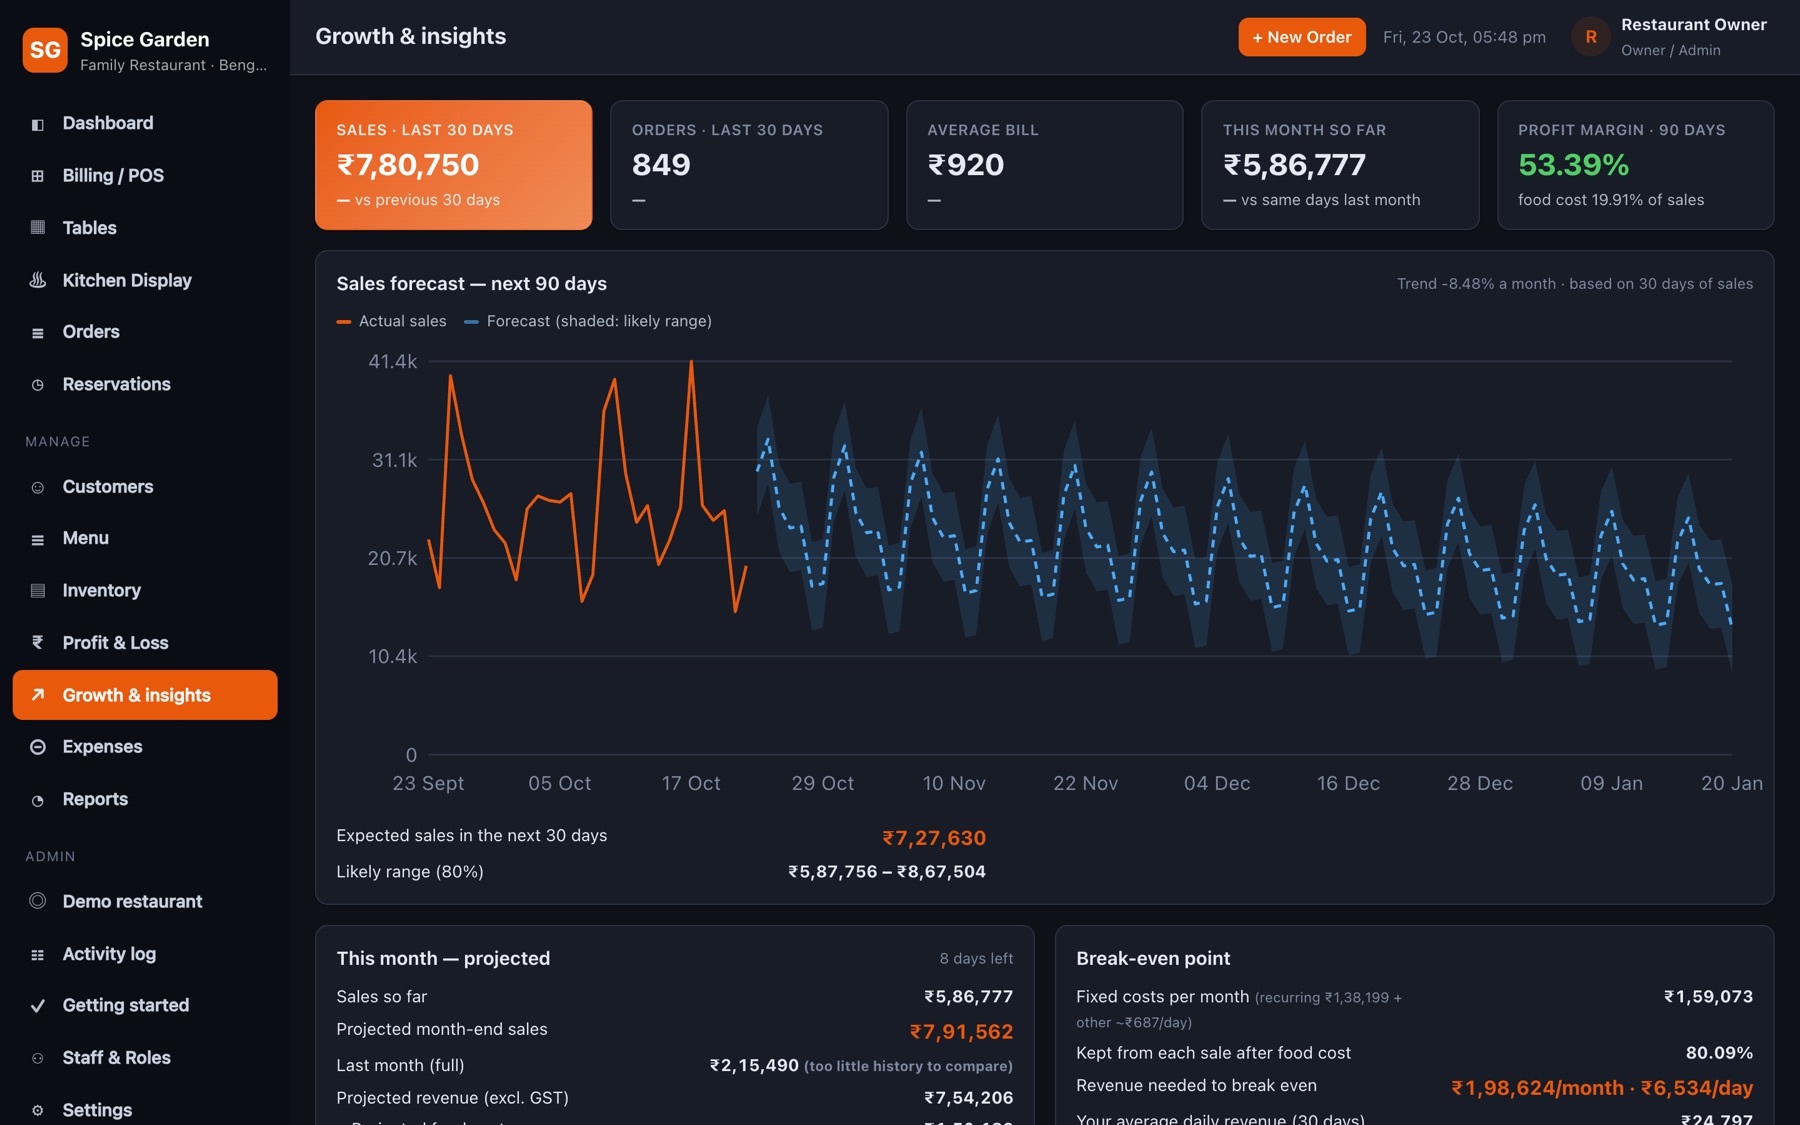This screenshot has height=1125, width=1800.
Task: Click the Customers smiley icon
Action: (x=38, y=488)
